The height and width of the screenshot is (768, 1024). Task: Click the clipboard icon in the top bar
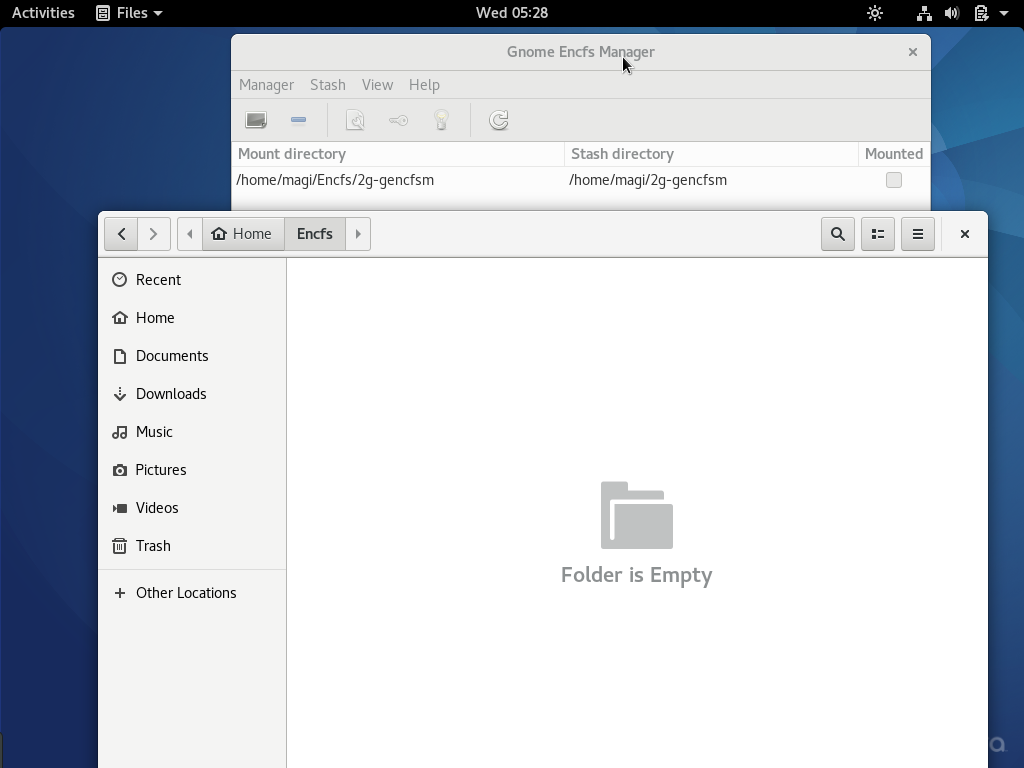pyautogui.click(x=981, y=13)
